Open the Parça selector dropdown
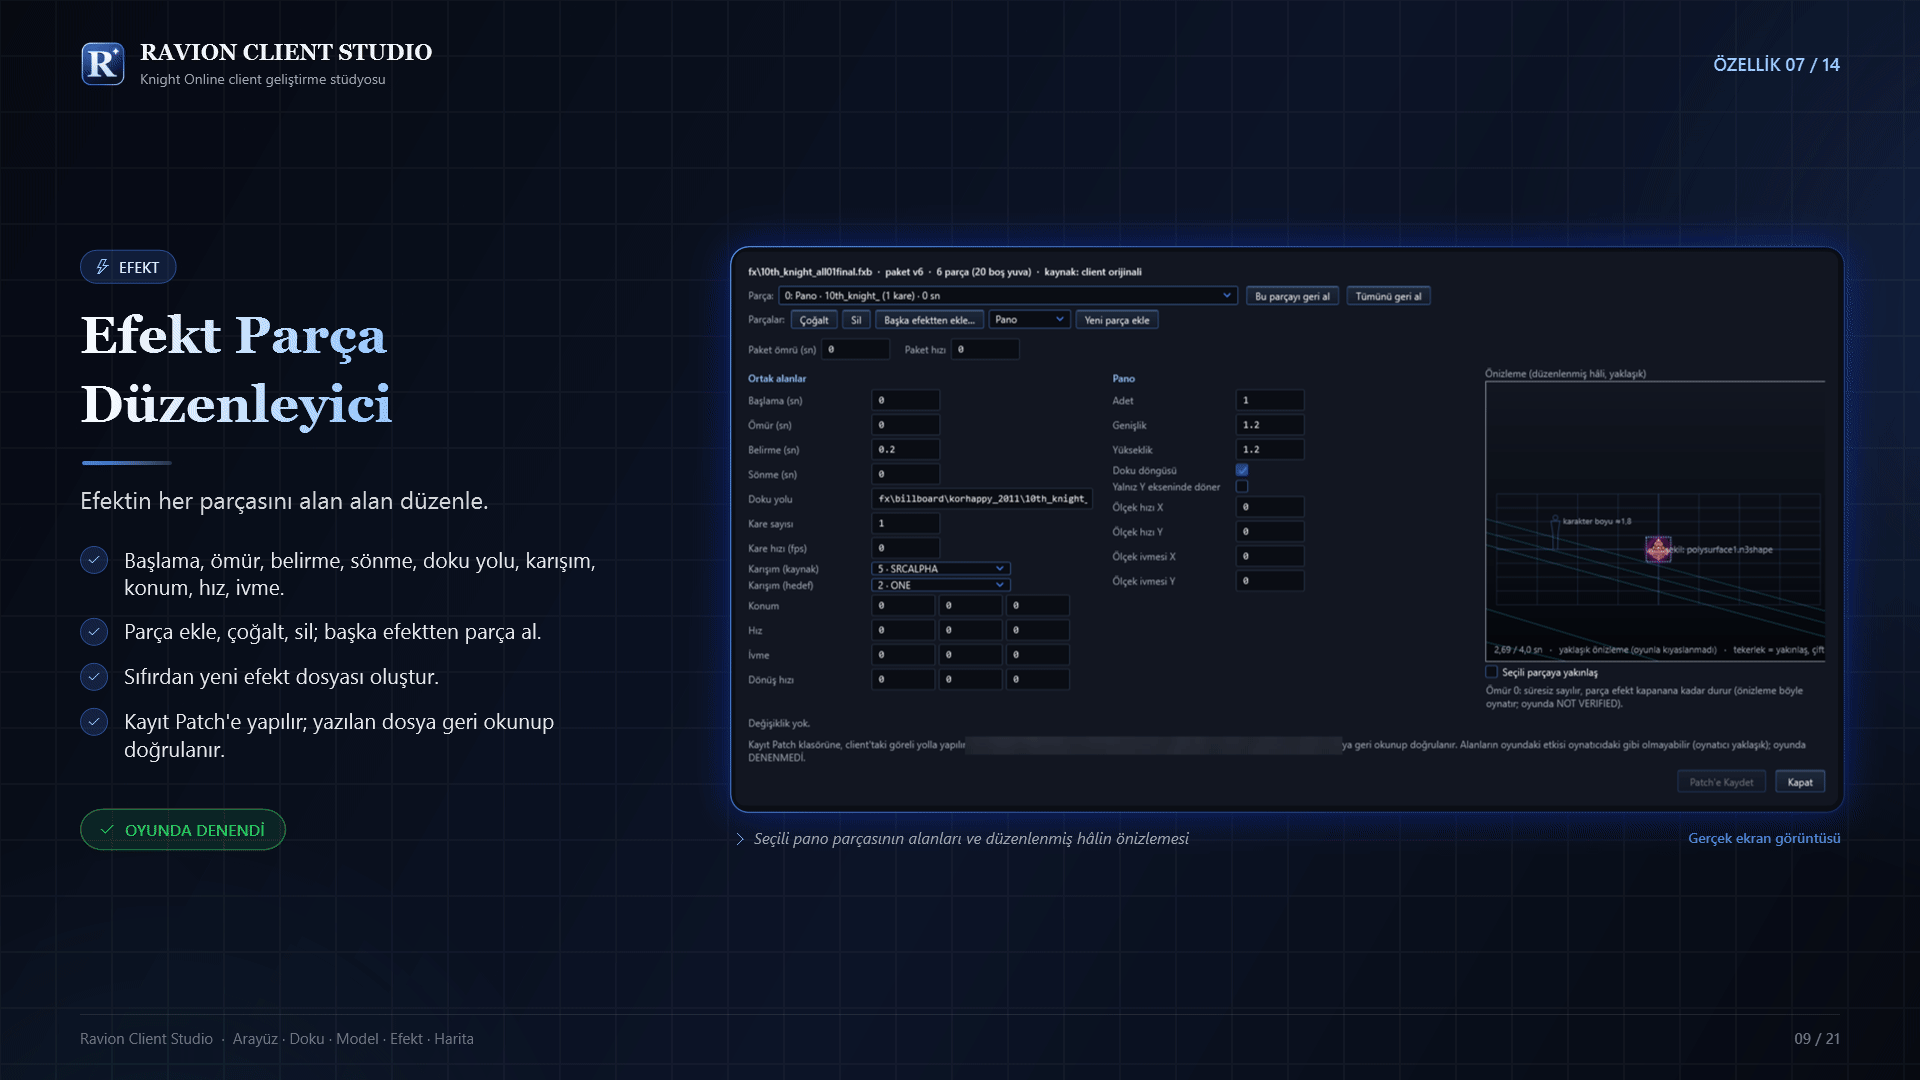1920x1080 pixels. (1008, 296)
